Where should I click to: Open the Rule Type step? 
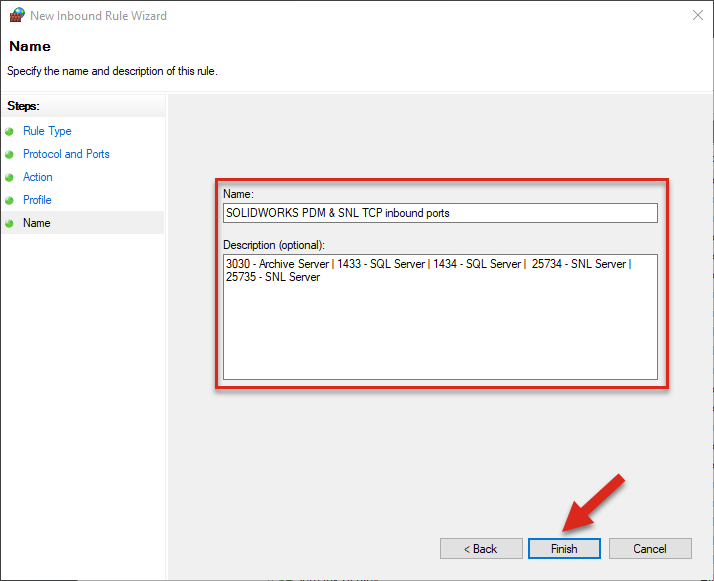(47, 131)
